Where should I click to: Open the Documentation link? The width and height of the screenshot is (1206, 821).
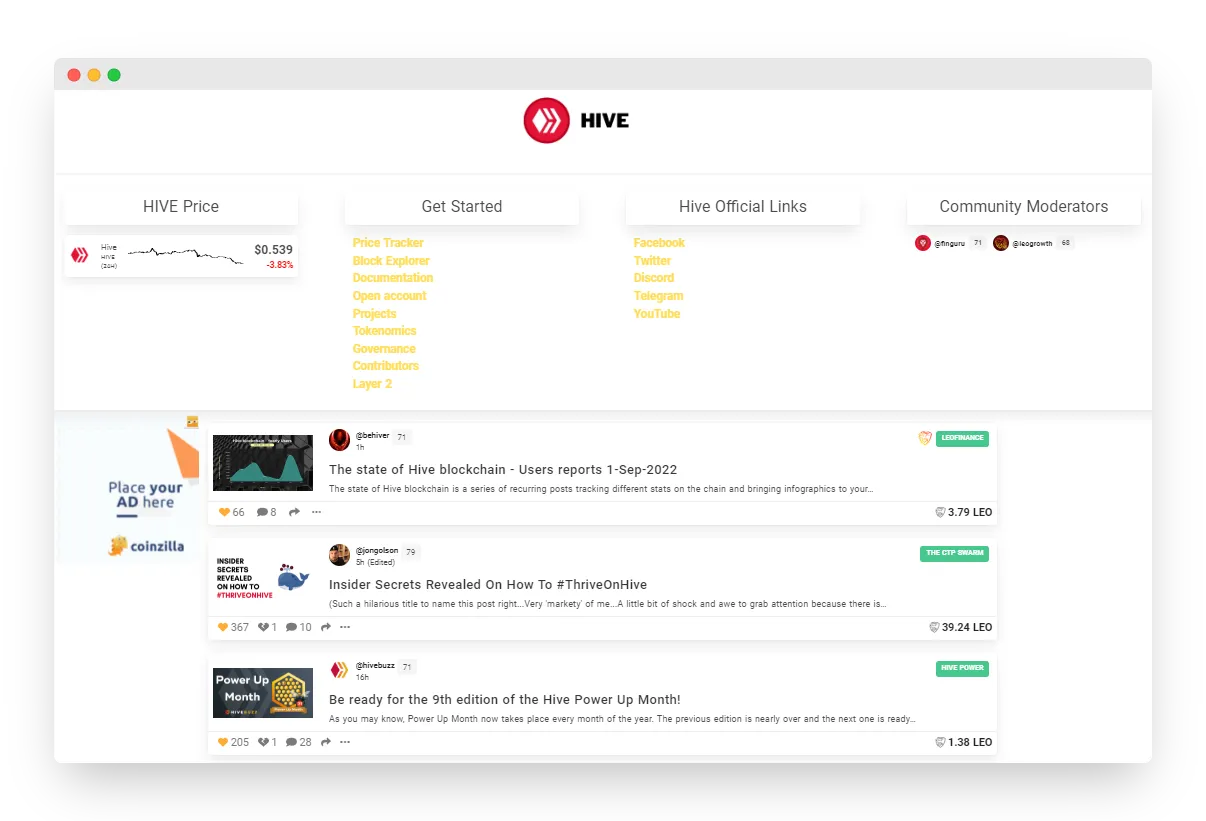pos(393,278)
